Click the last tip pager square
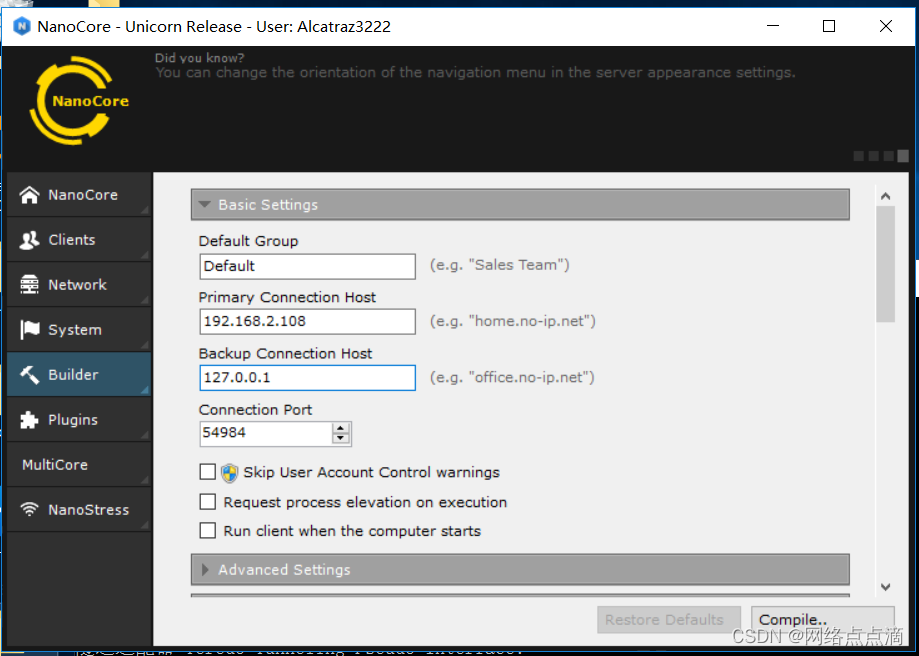The height and width of the screenshot is (656, 919). point(903,155)
